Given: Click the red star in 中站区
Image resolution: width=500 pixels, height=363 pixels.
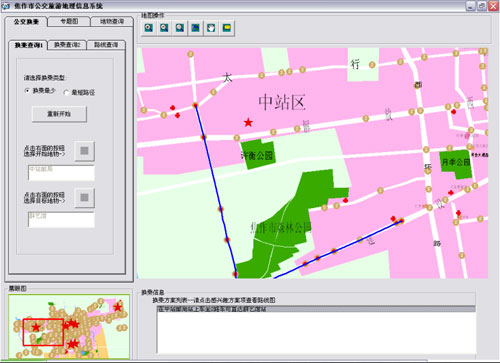Looking at the screenshot, I should click(x=248, y=123).
